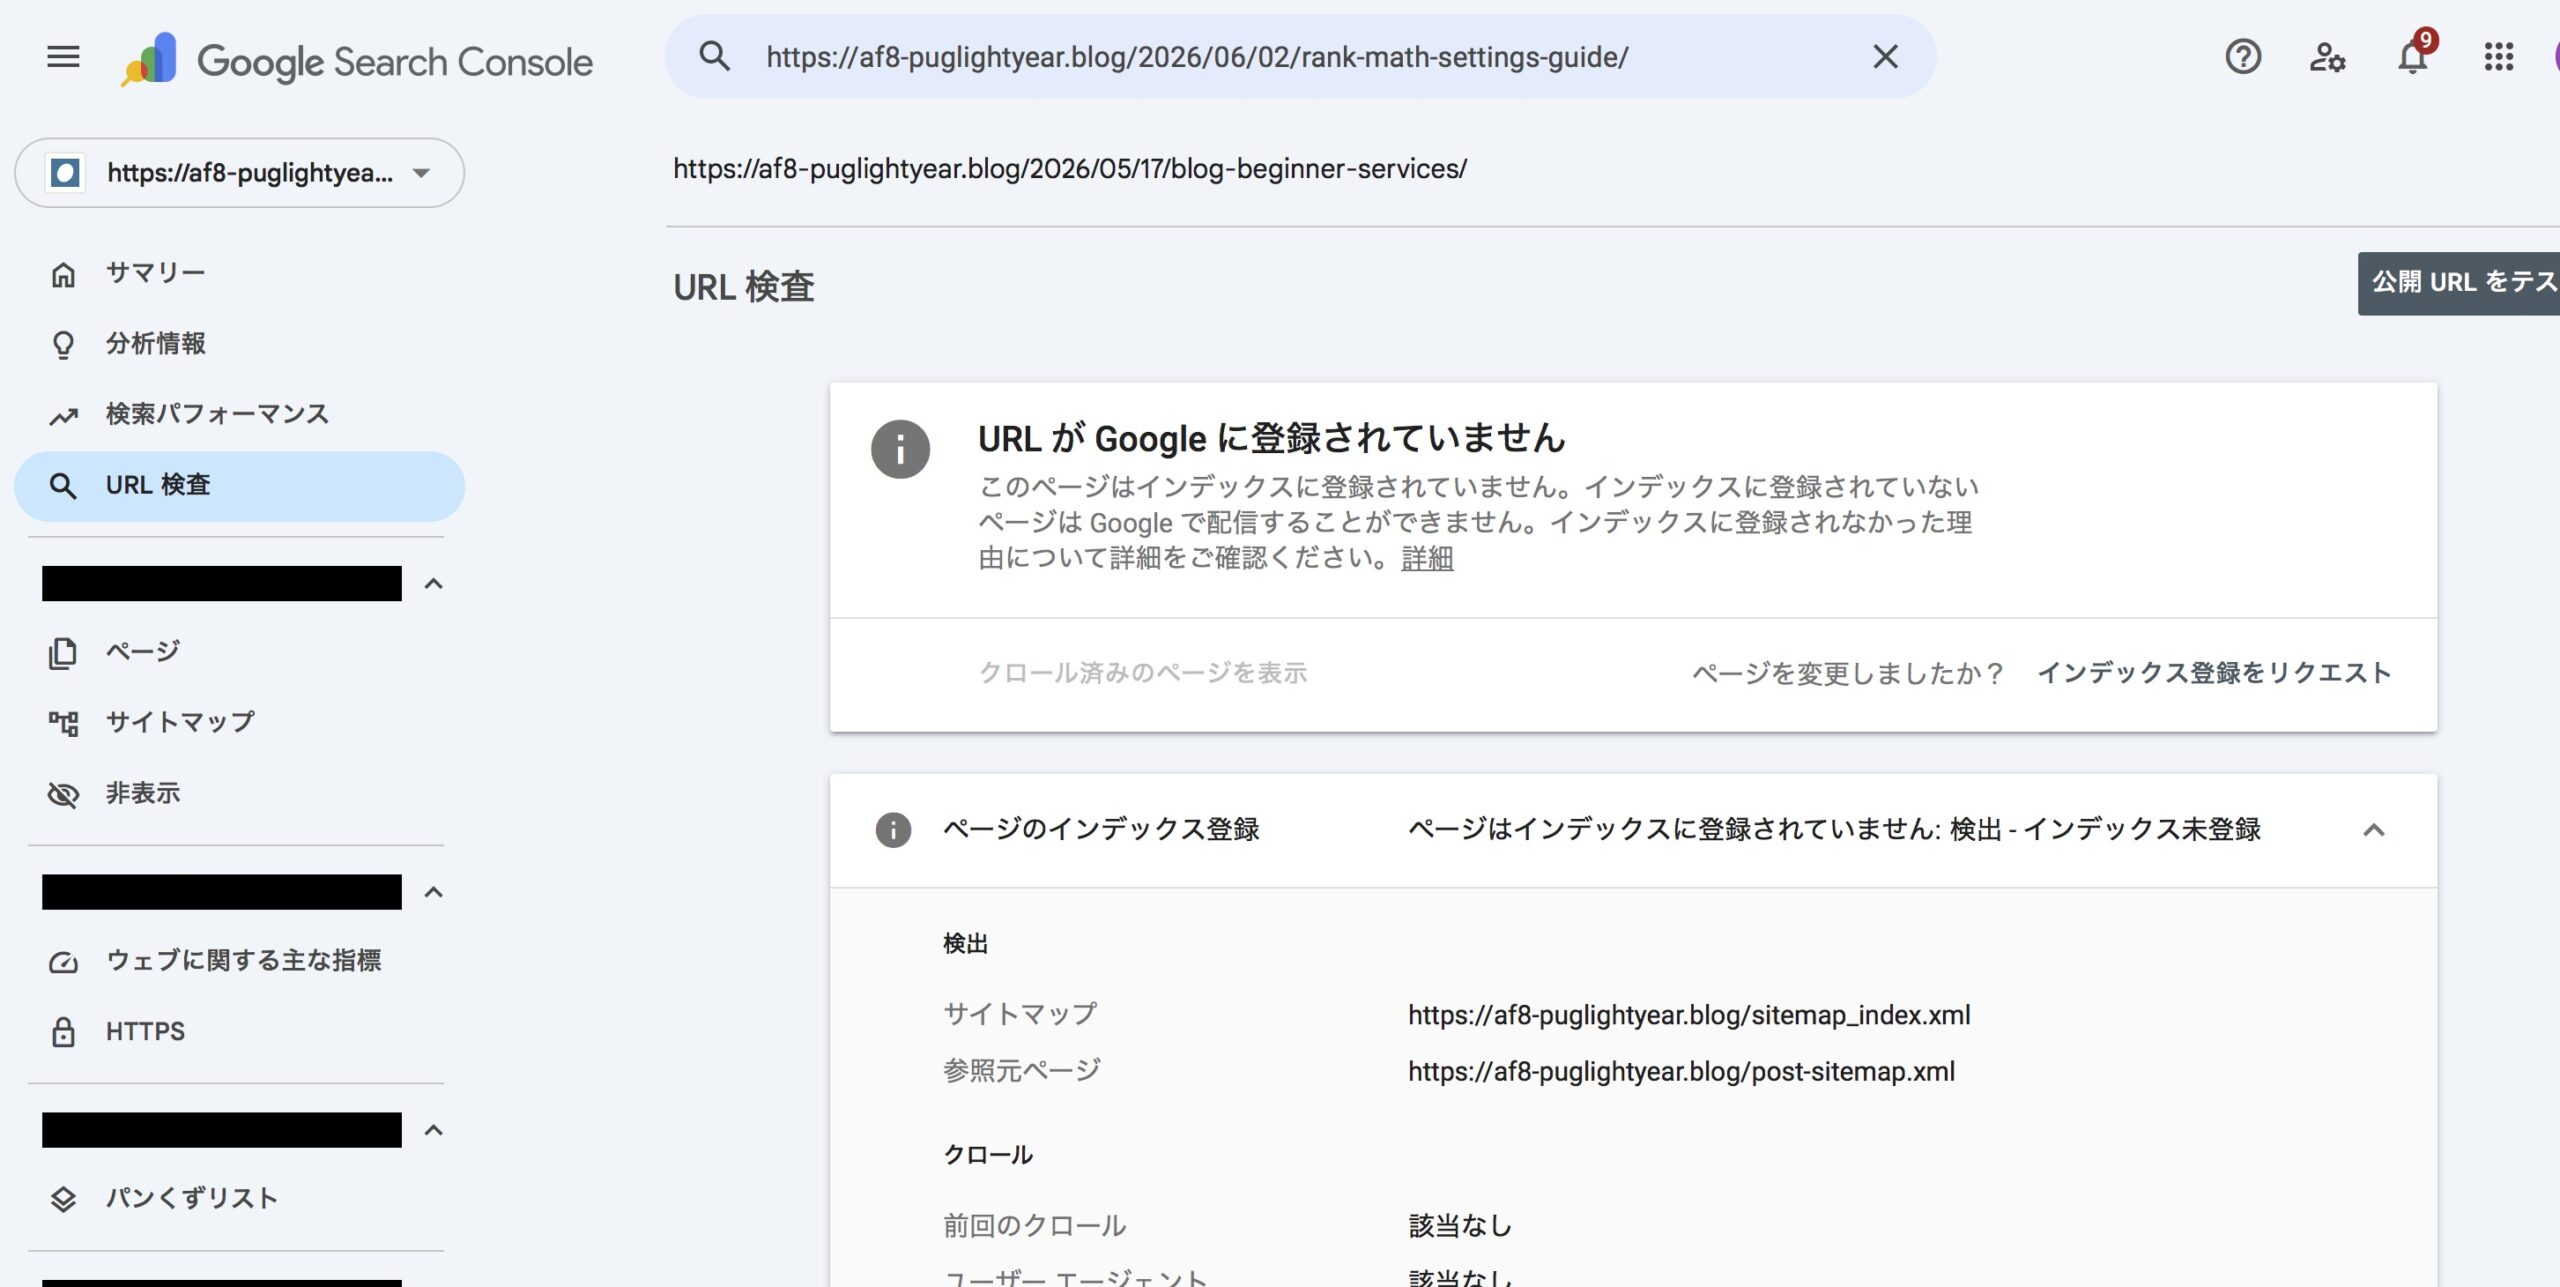Click the info icon in the status card
This screenshot has height=1287, width=2560.
(900, 449)
